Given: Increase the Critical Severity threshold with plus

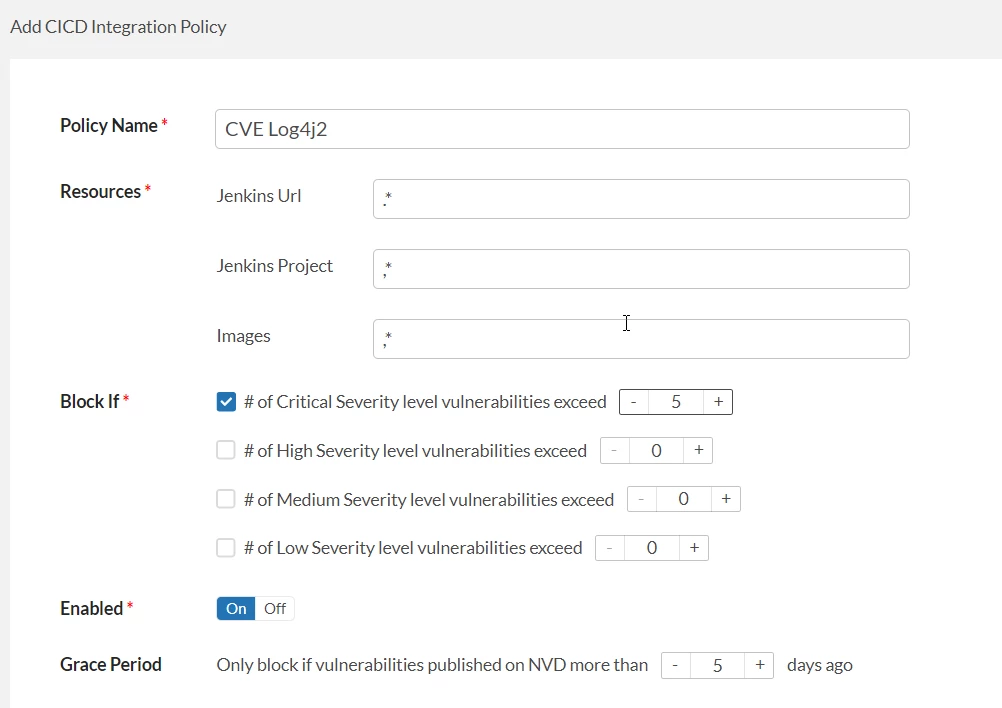Looking at the screenshot, I should 718,402.
